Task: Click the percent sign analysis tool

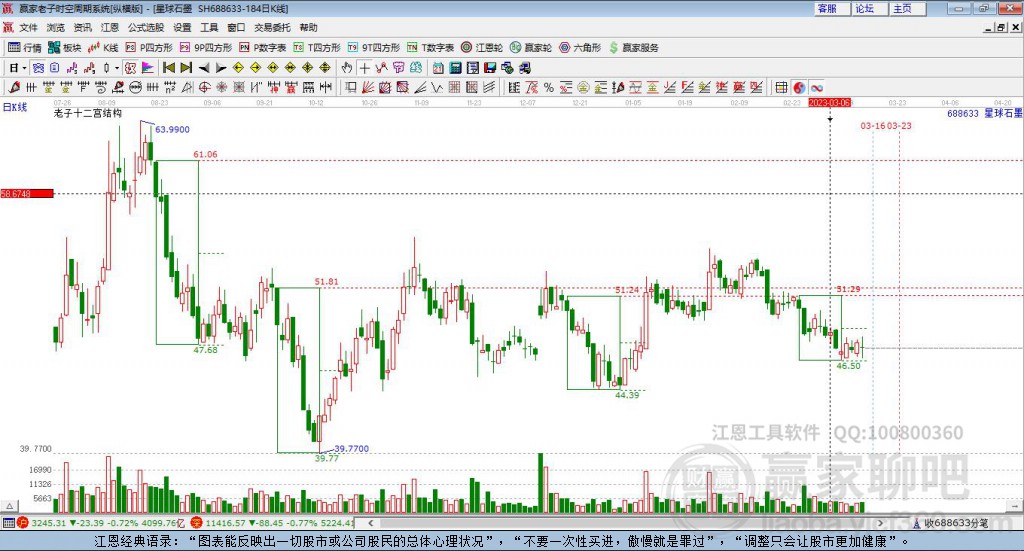Action: point(549,87)
